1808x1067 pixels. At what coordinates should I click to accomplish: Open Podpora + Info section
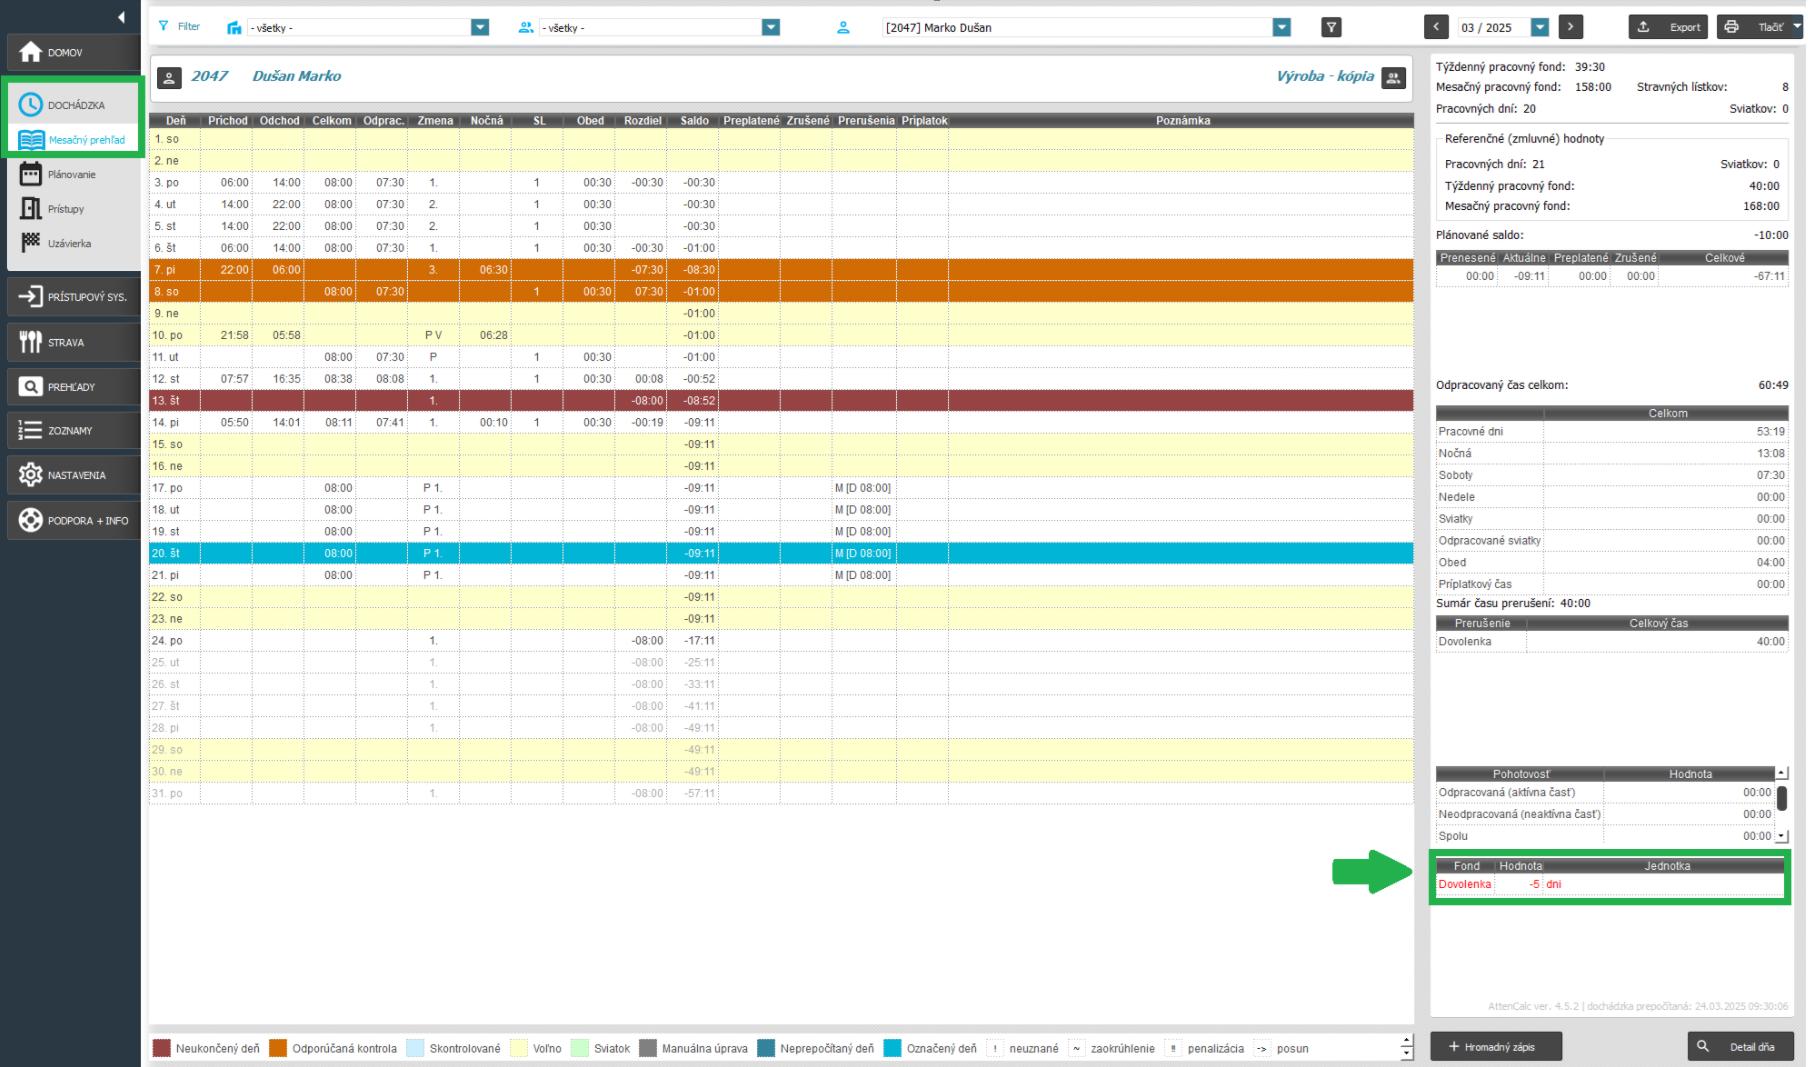point(70,520)
